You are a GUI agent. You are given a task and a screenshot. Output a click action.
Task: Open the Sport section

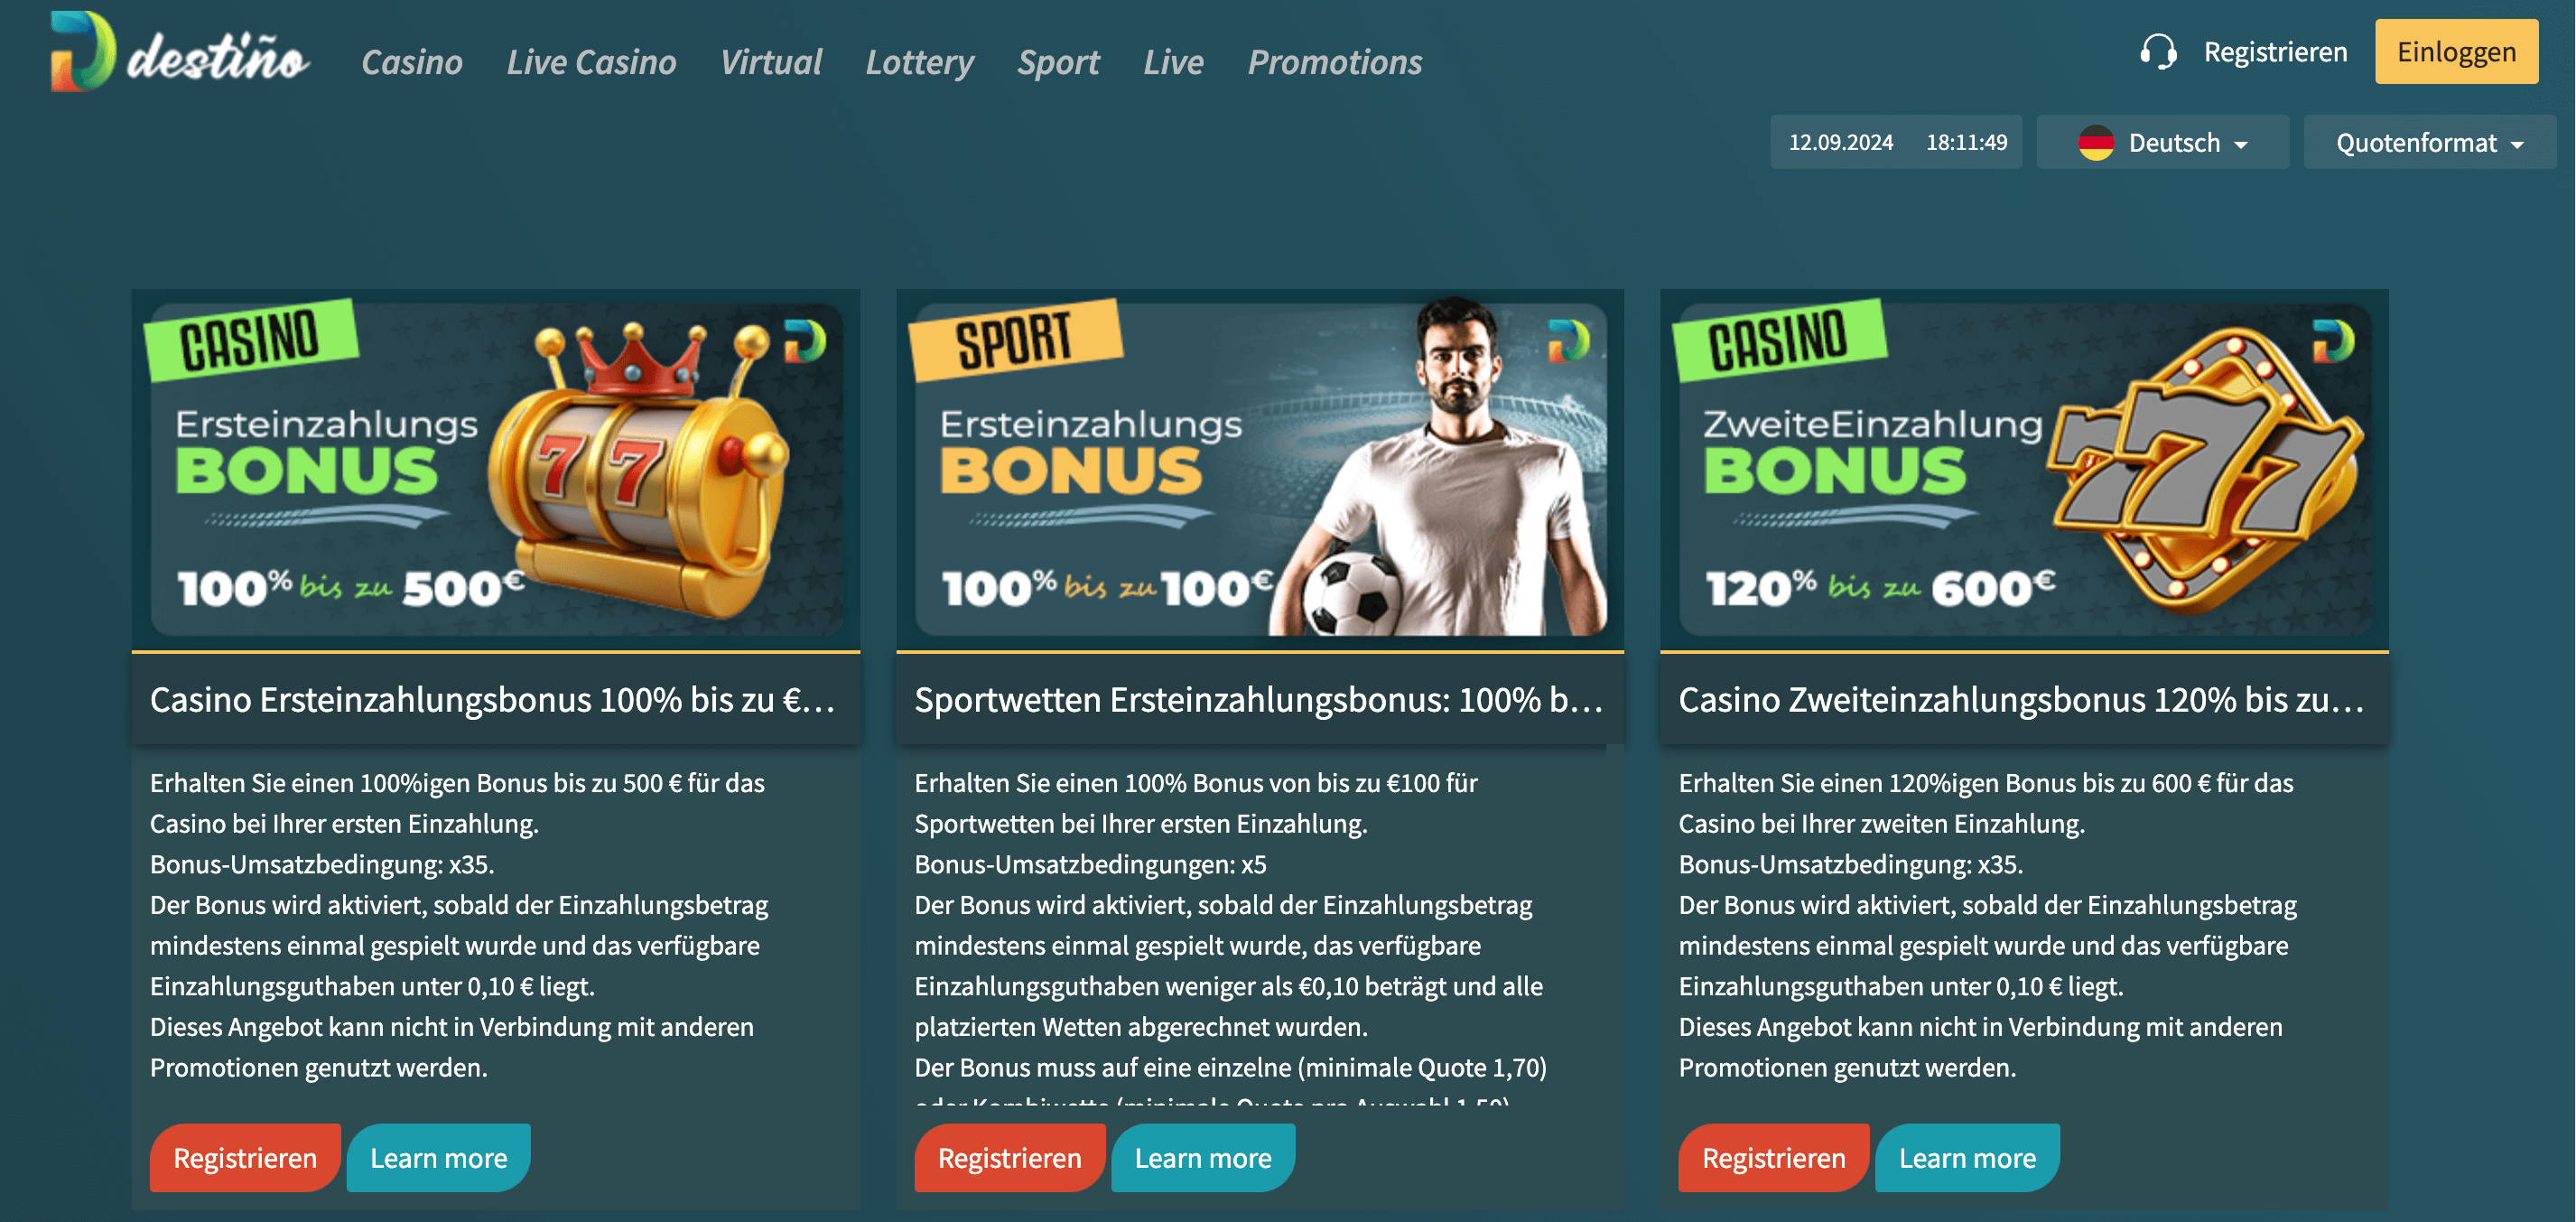click(1058, 62)
